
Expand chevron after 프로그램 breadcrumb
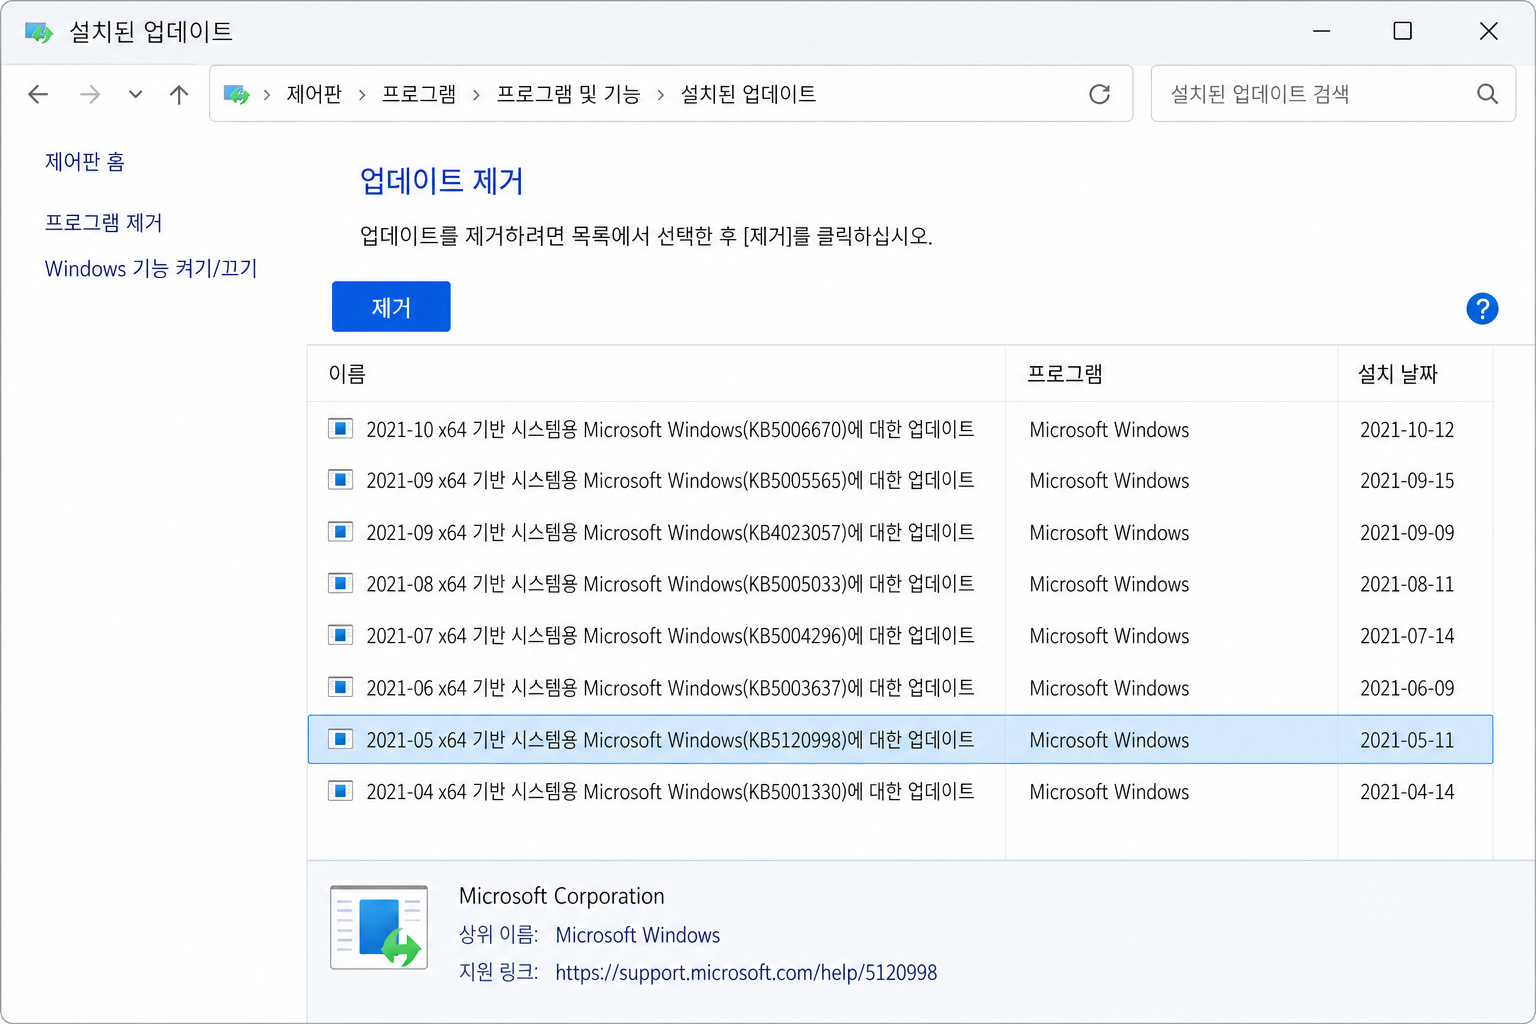[476, 94]
